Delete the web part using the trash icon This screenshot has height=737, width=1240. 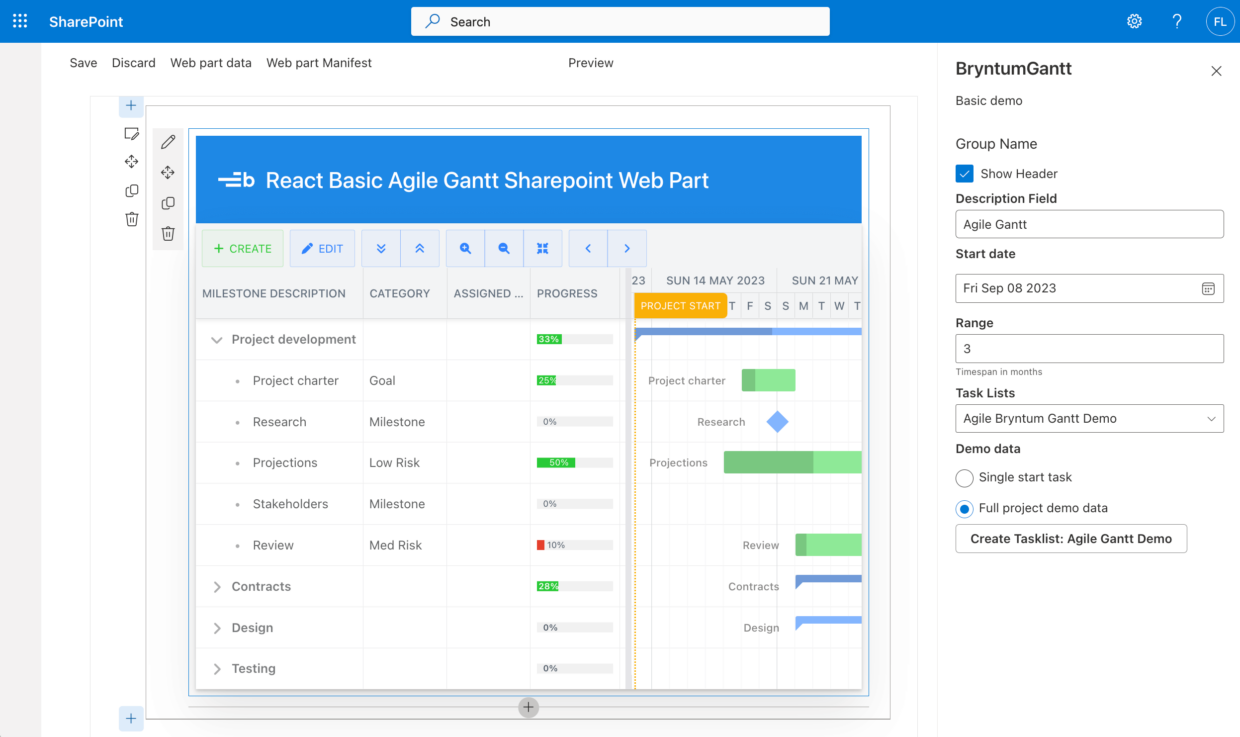pyautogui.click(x=167, y=234)
